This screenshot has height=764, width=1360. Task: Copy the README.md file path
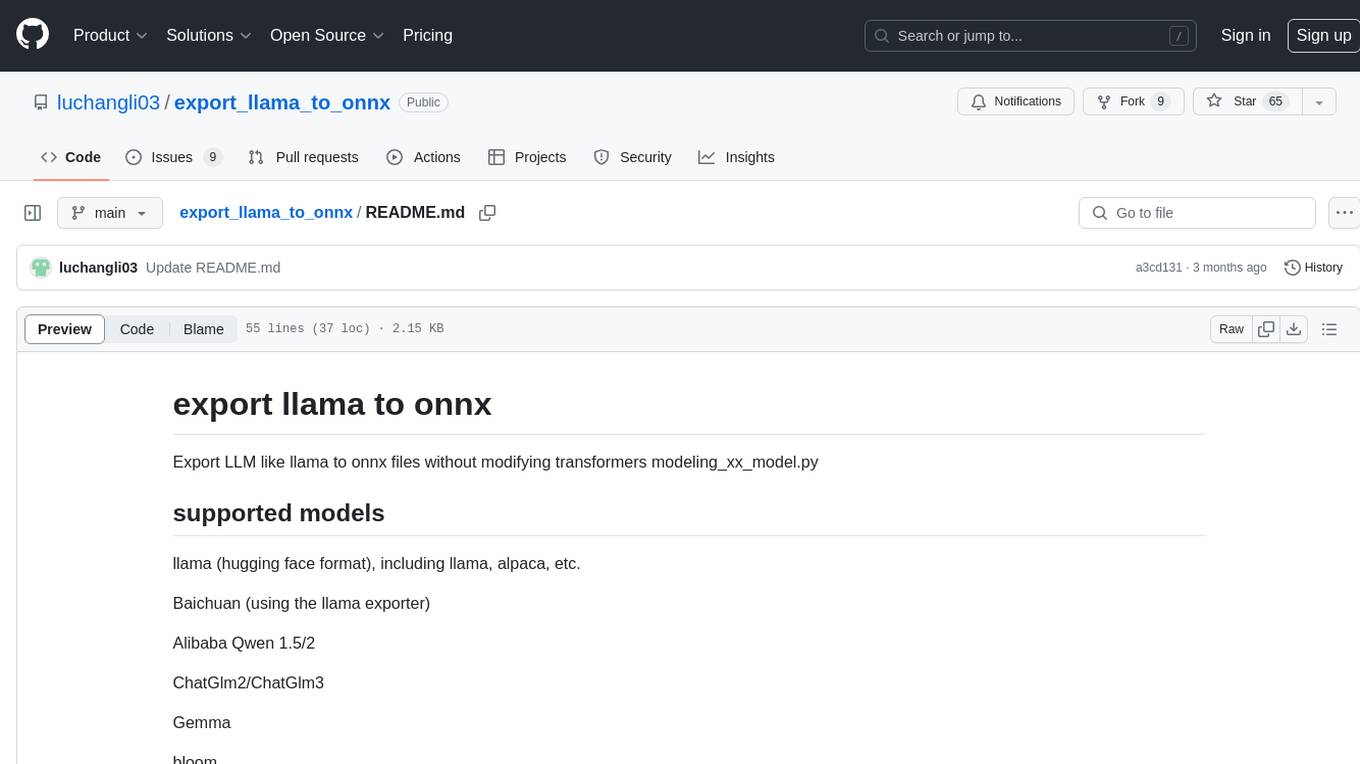[488, 213]
